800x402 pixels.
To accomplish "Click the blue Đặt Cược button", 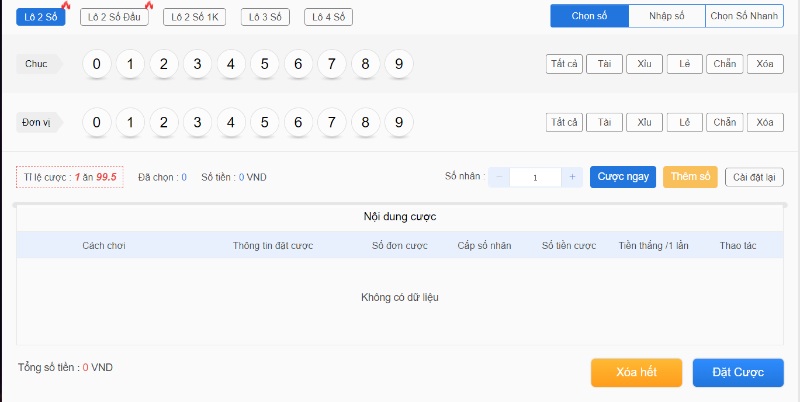I will pos(738,372).
